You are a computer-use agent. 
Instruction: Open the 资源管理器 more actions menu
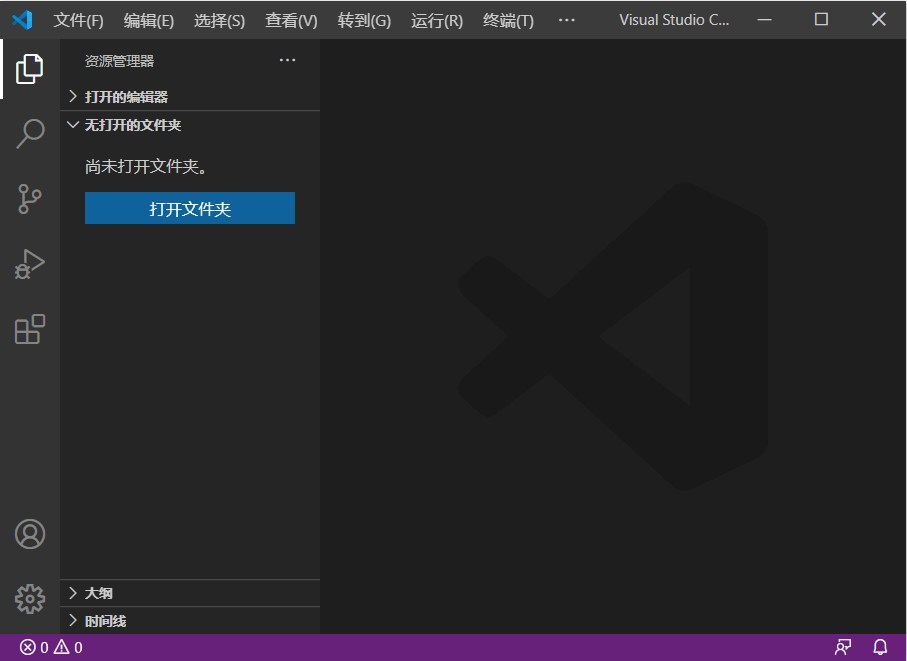pyautogui.click(x=288, y=60)
